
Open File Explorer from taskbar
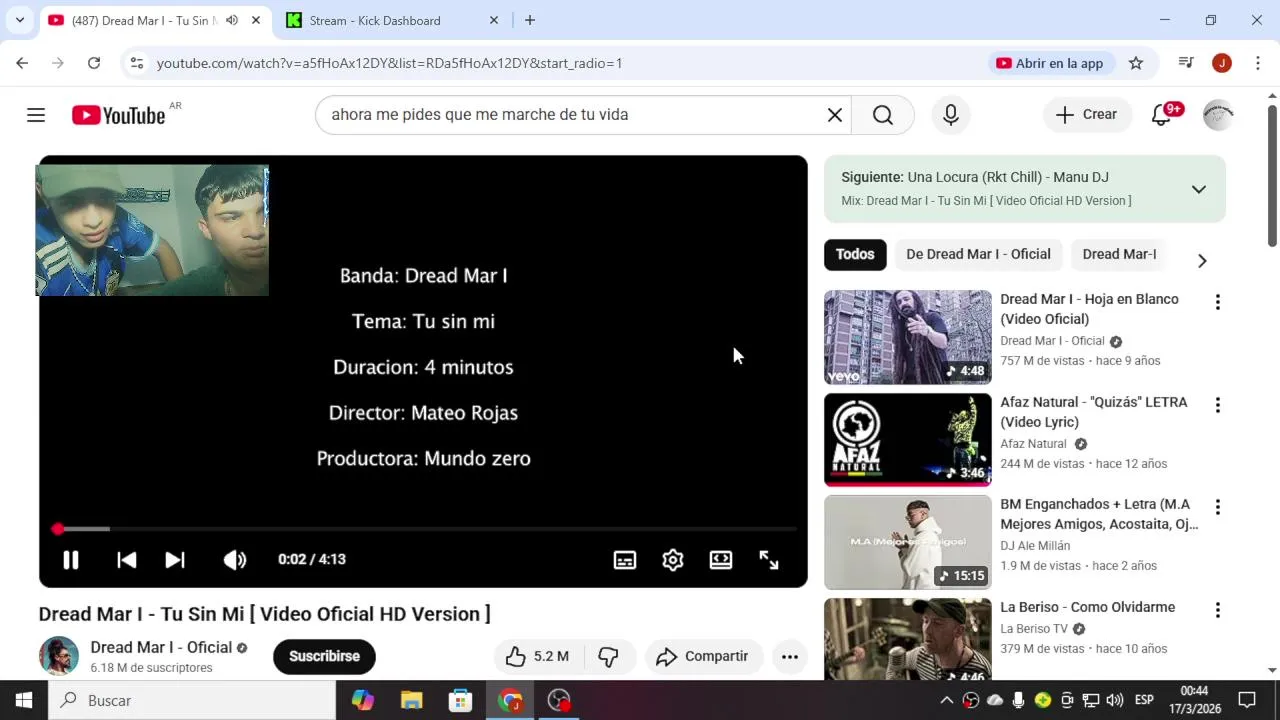point(411,700)
